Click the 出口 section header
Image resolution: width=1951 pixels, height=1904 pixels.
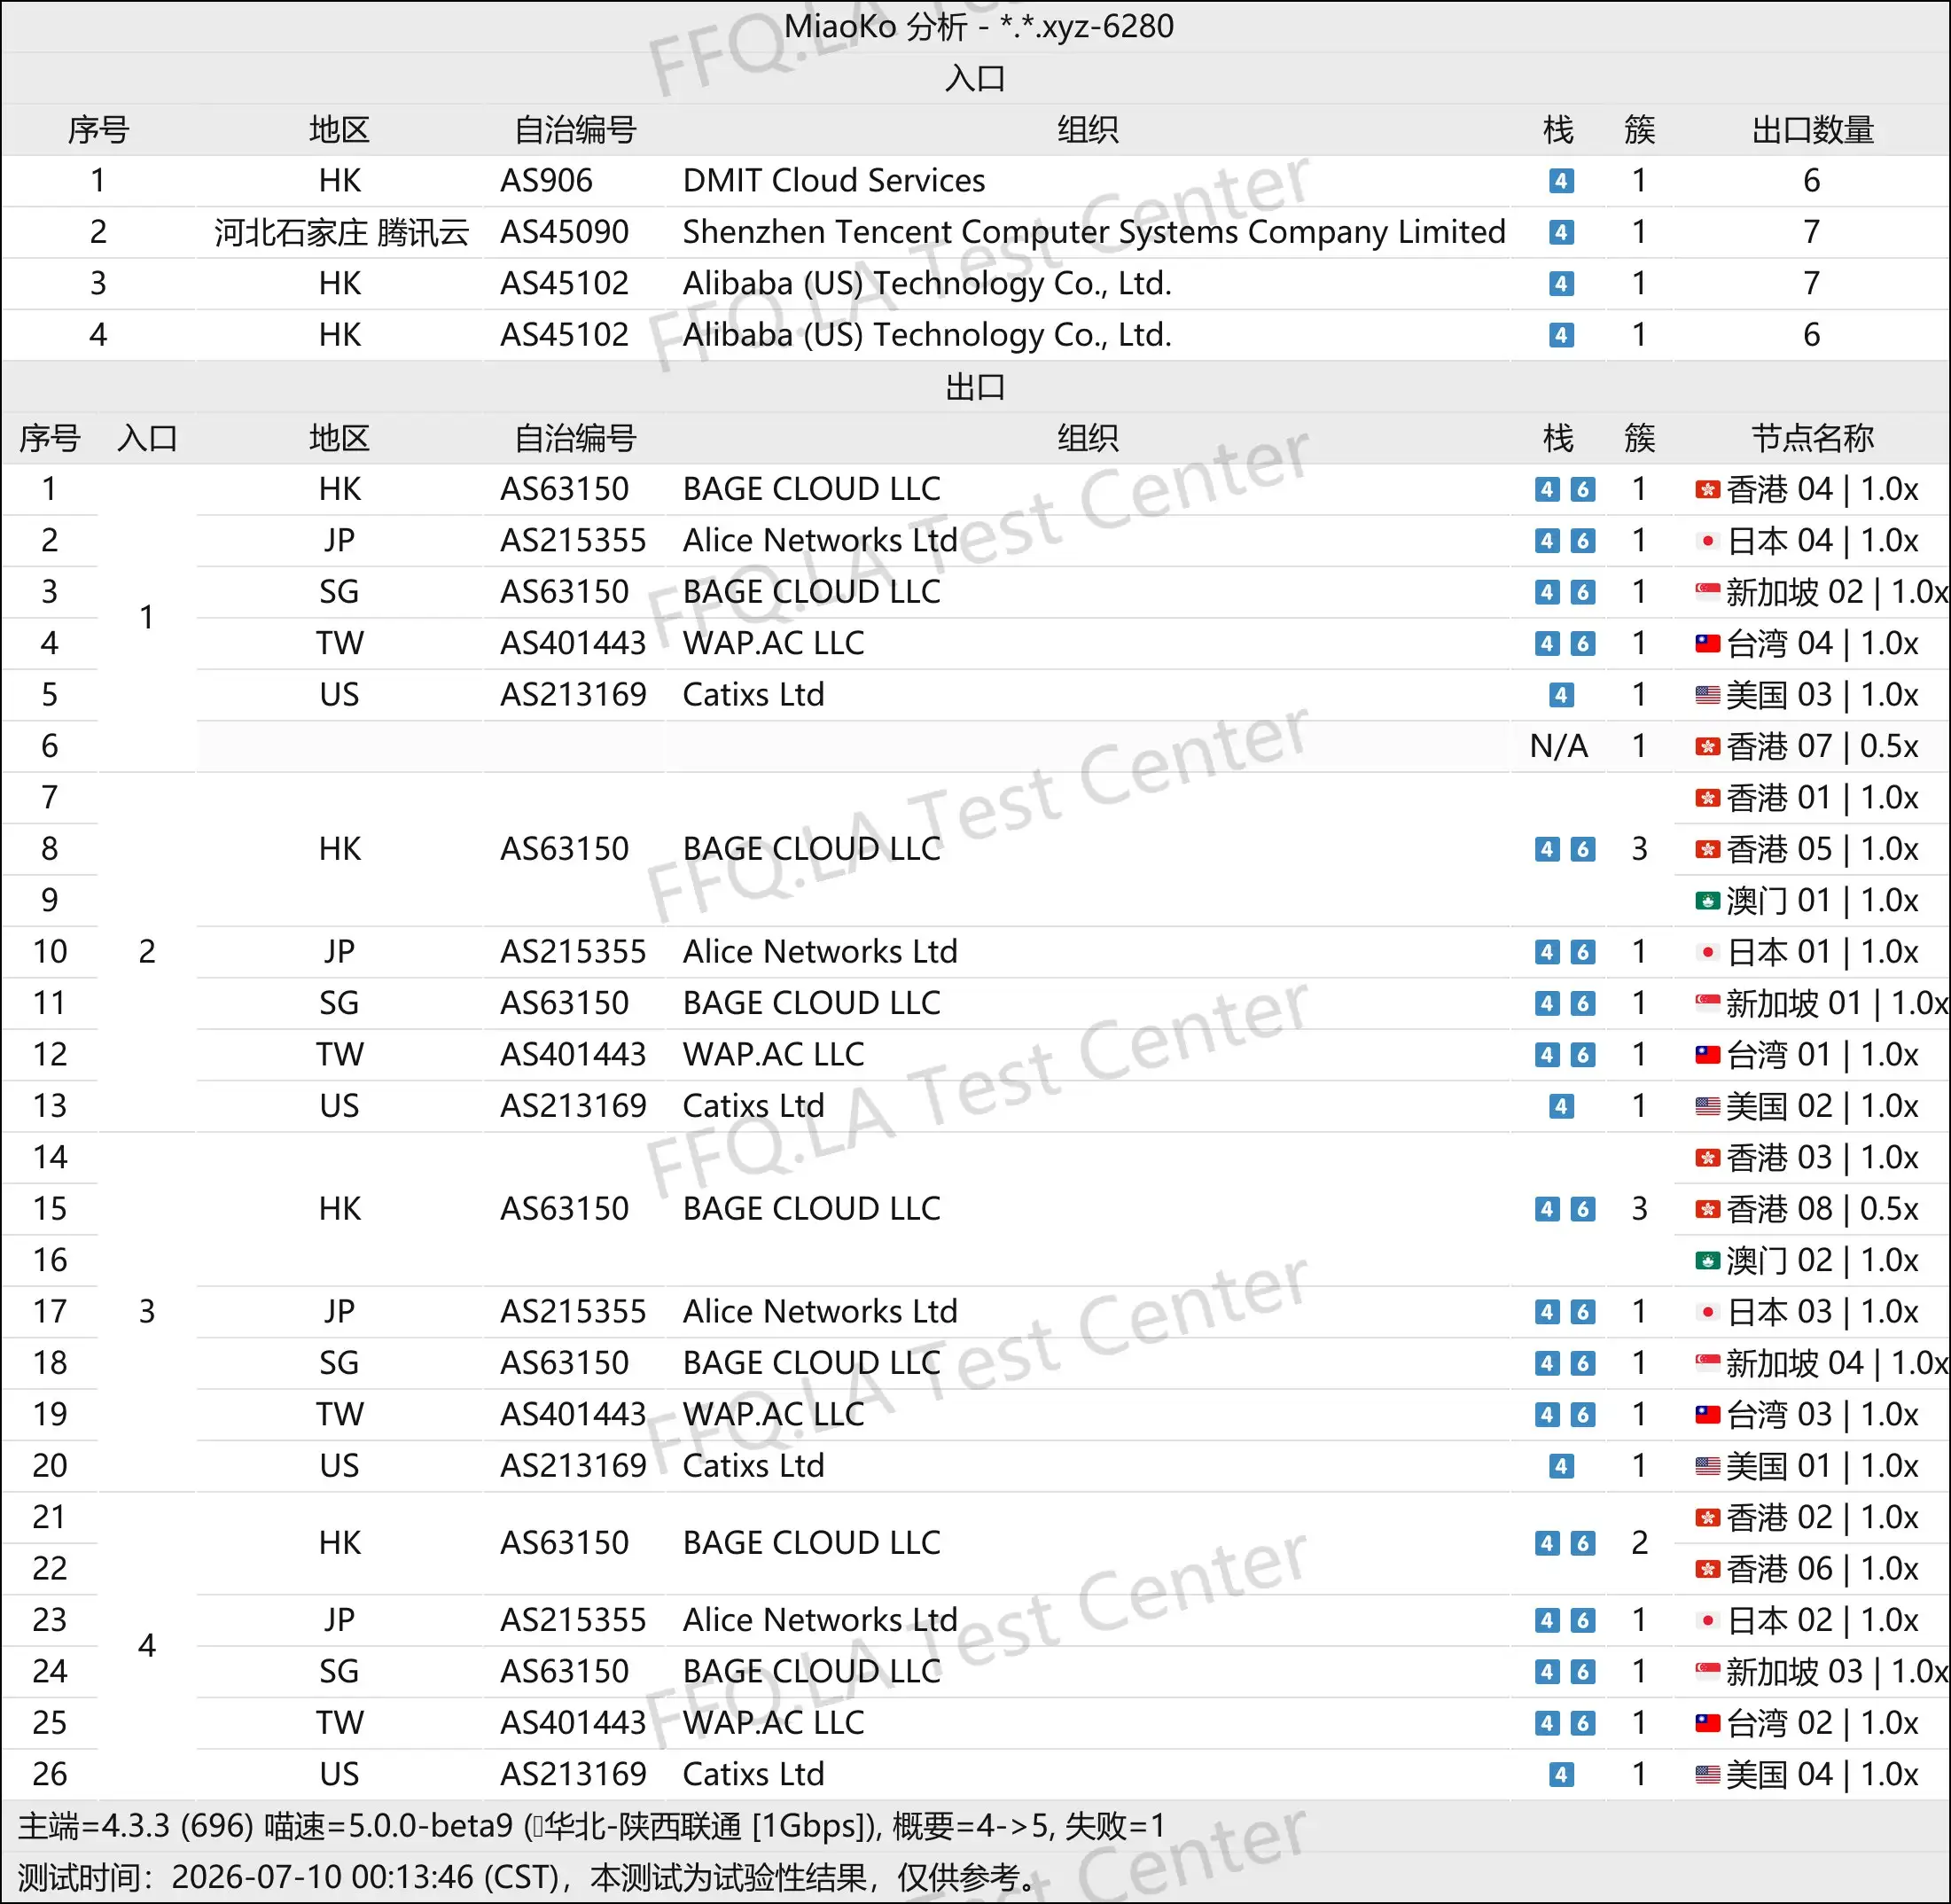coord(975,387)
